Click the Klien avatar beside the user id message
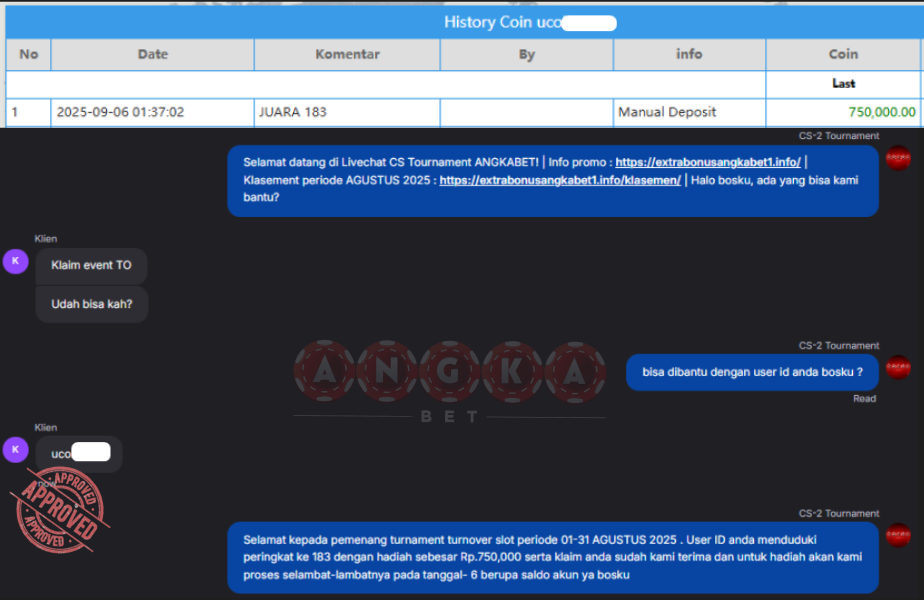 click(x=16, y=450)
